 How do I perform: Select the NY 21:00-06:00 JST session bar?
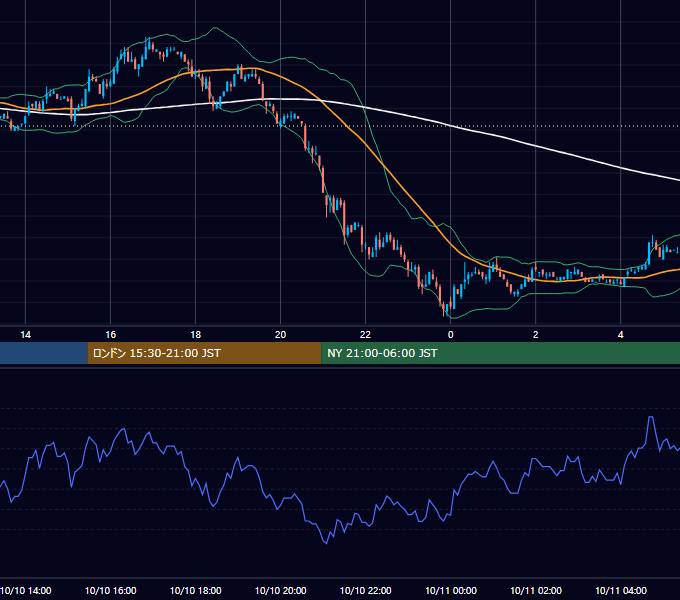coord(500,353)
